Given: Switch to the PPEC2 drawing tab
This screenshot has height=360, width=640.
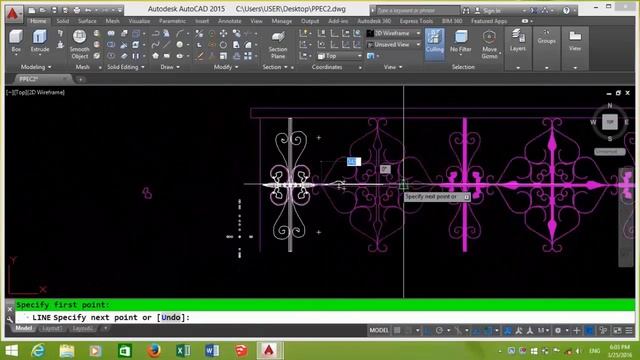Looking at the screenshot, I should point(42,79).
